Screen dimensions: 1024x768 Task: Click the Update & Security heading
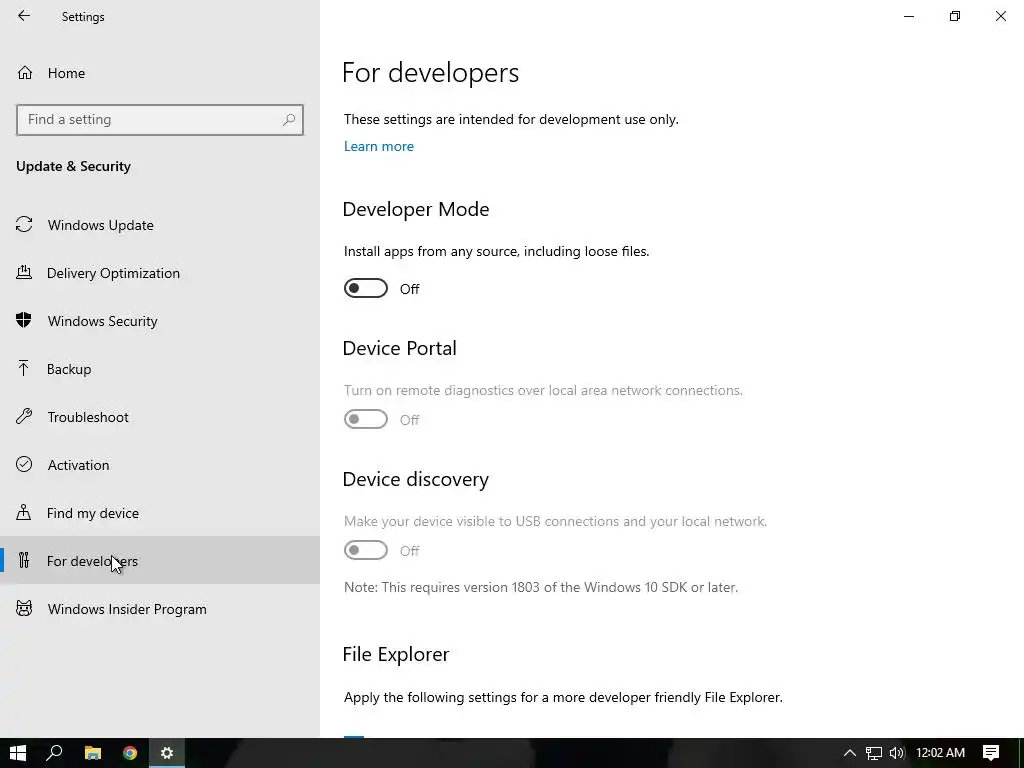click(x=74, y=167)
